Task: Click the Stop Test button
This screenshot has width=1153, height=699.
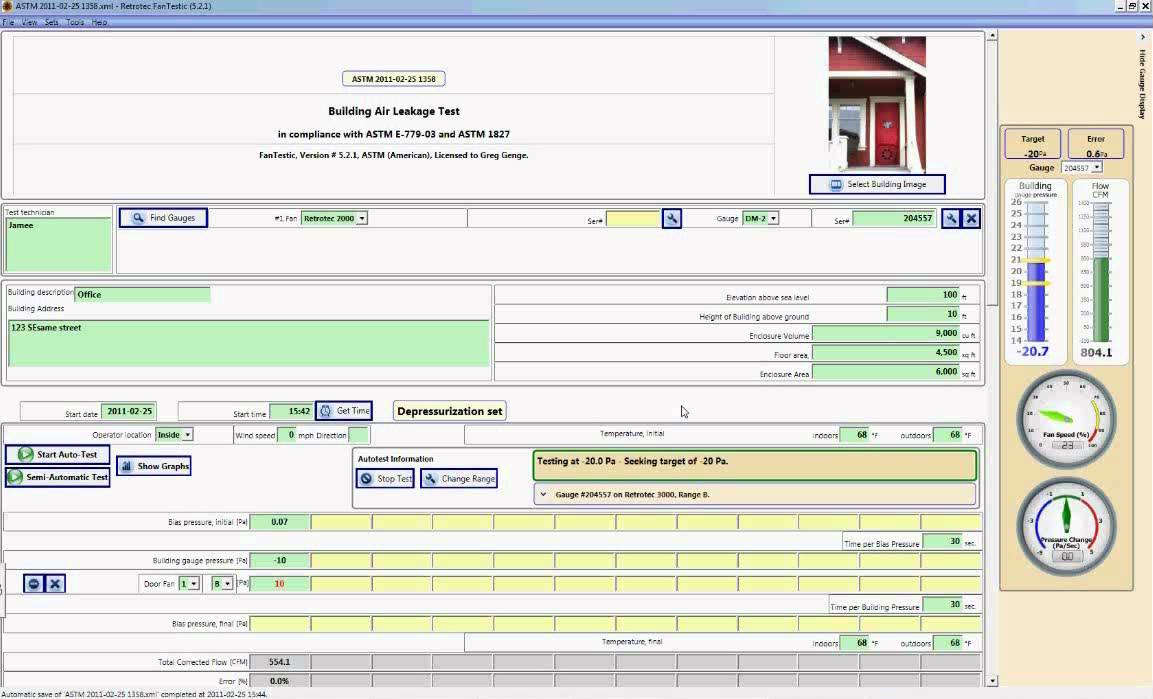Action: coord(385,479)
